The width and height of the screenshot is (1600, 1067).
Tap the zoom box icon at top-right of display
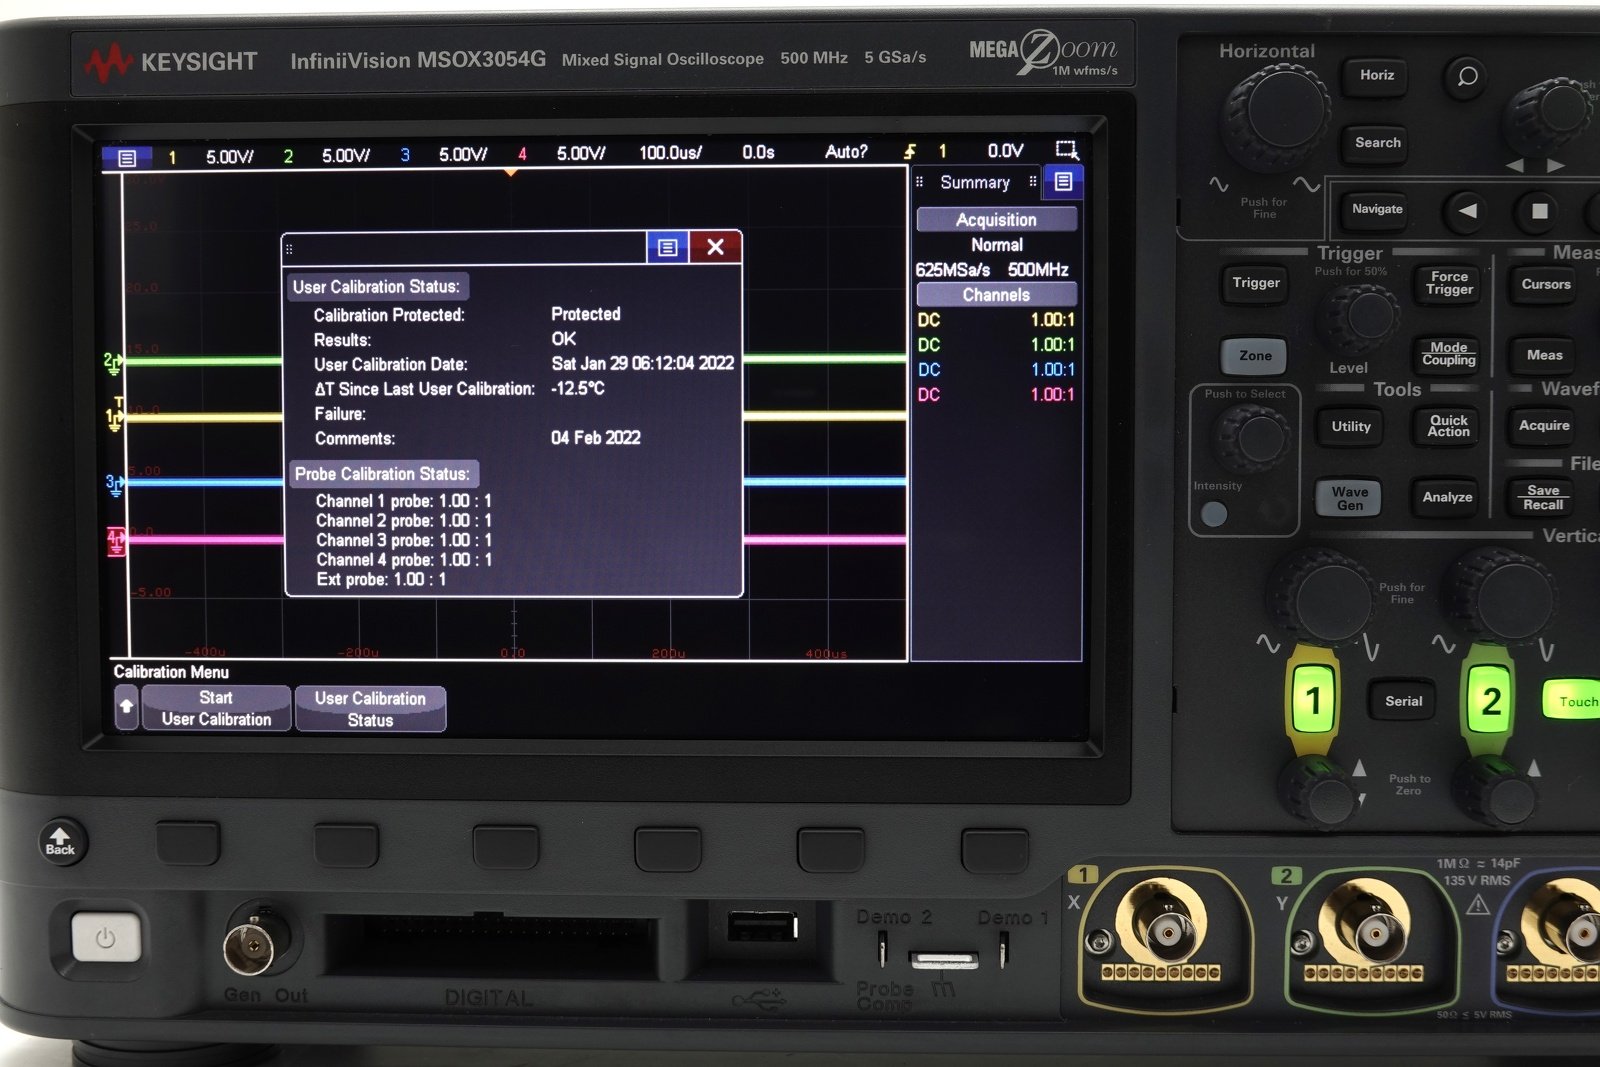pos(1067,151)
